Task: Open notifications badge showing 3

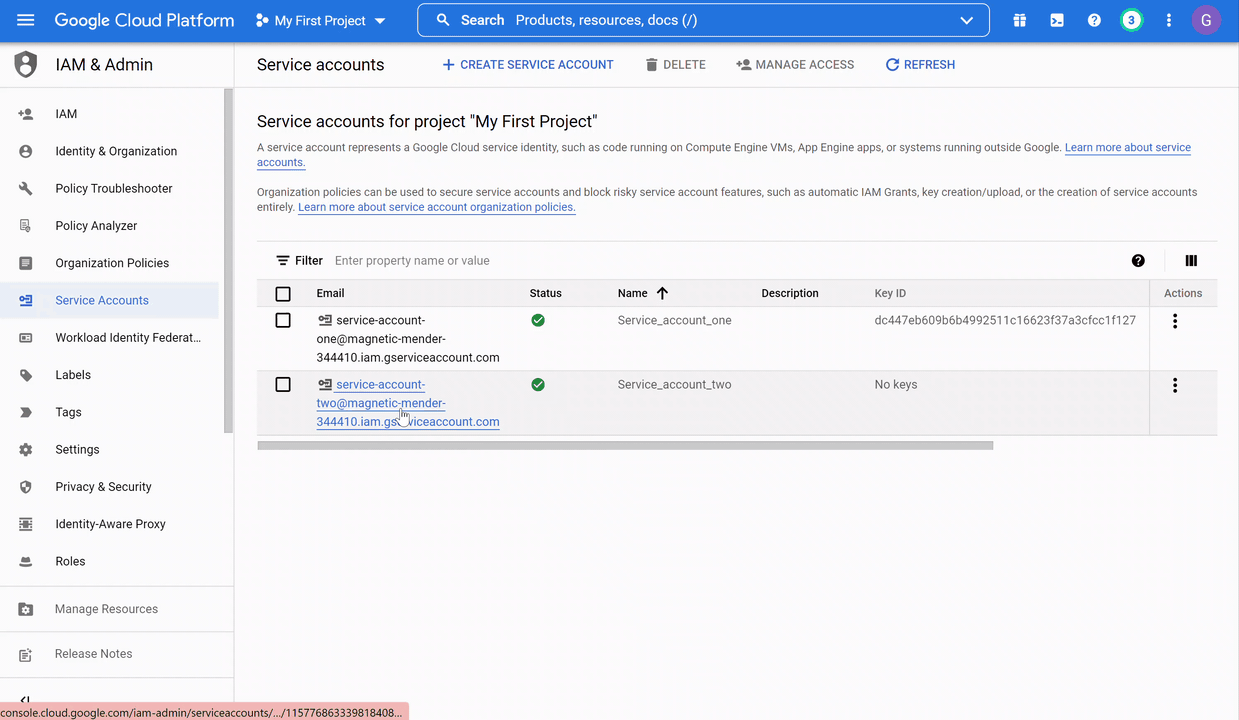Action: pos(1131,20)
